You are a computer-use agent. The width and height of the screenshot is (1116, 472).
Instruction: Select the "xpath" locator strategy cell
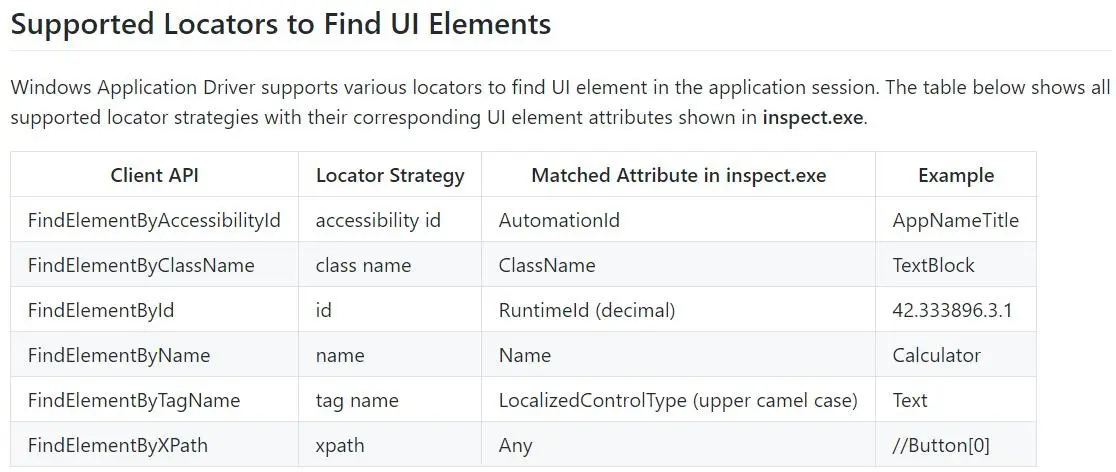[340, 445]
